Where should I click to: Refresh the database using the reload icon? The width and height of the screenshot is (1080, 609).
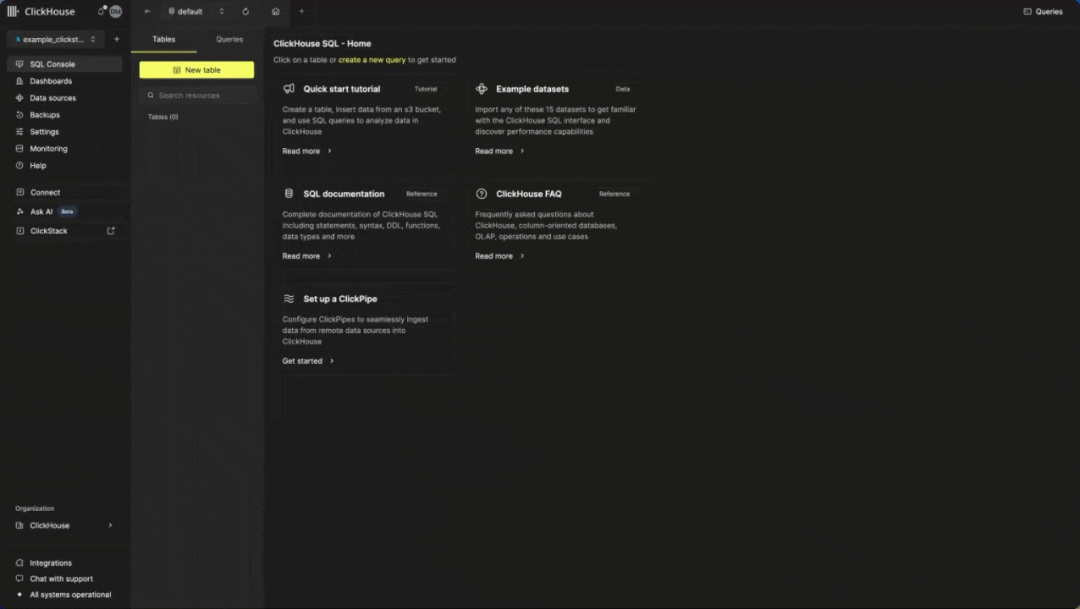[245, 11]
